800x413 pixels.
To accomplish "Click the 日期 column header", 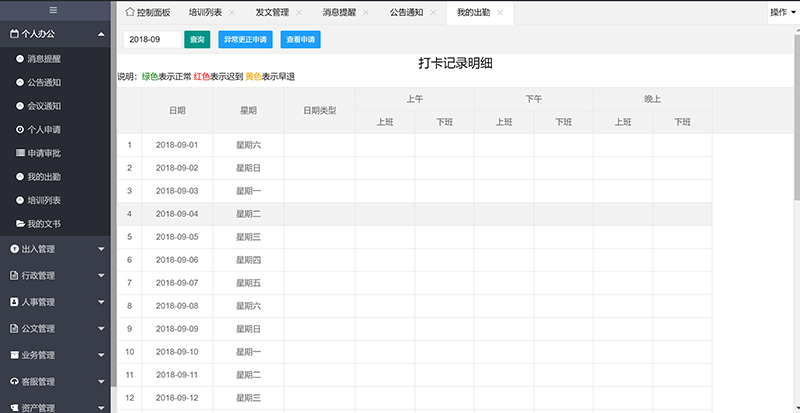I will [x=177, y=111].
